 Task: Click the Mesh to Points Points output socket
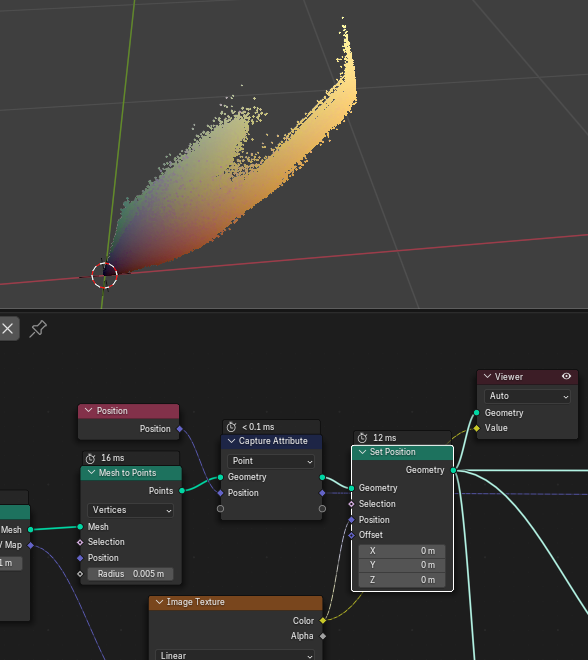point(182,491)
